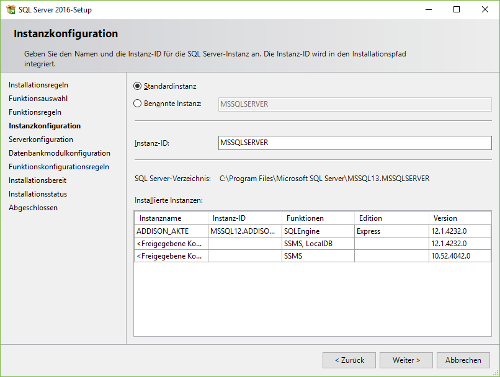This screenshot has width=500, height=377.
Task: Click the SSMS, LocalDB functions cell
Action: (x=318, y=244)
